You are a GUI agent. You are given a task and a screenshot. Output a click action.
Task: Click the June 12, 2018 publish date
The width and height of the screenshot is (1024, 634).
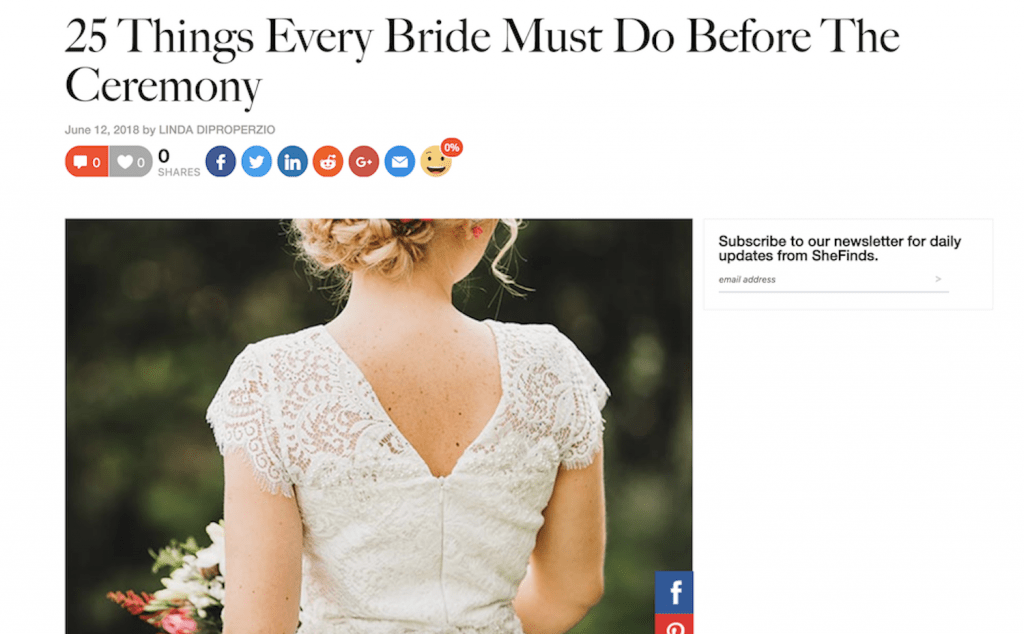coord(102,130)
